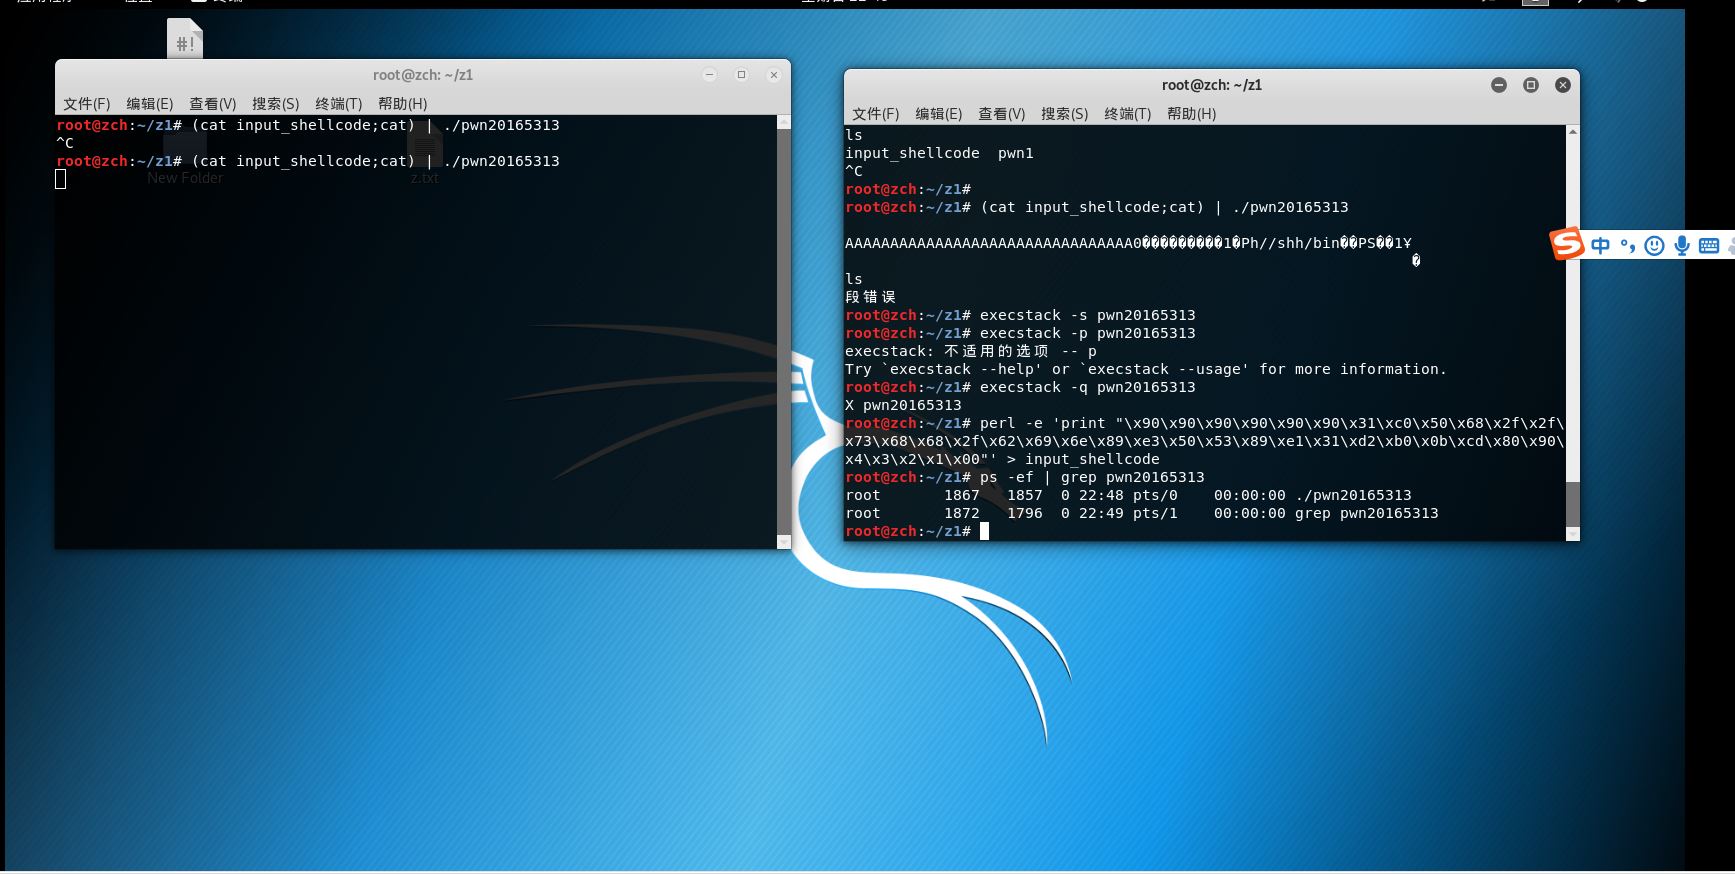Click the 'execstack -q pwn20165313' line
This screenshot has width=1735, height=874.
tap(1020, 387)
